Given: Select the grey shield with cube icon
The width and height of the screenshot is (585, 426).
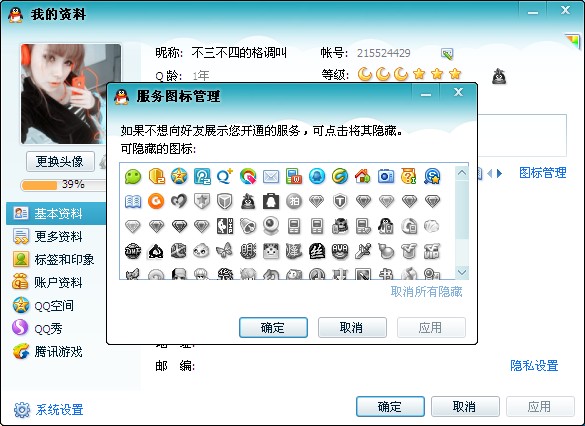Looking at the screenshot, I should pyautogui.click(x=225, y=201).
